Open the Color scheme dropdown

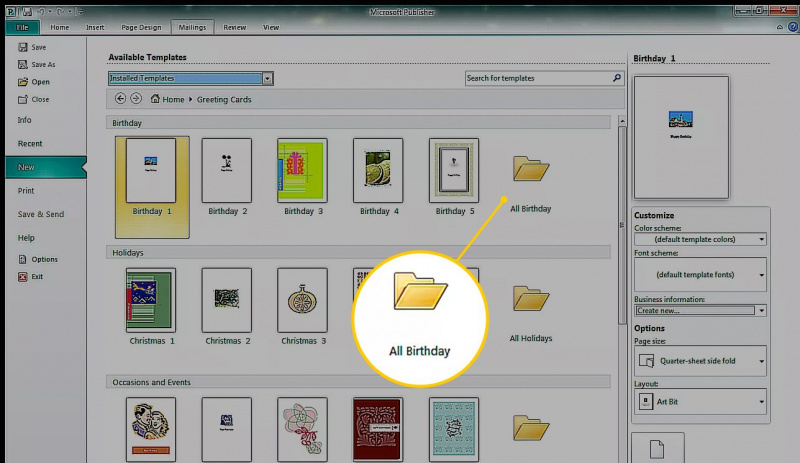(700, 239)
